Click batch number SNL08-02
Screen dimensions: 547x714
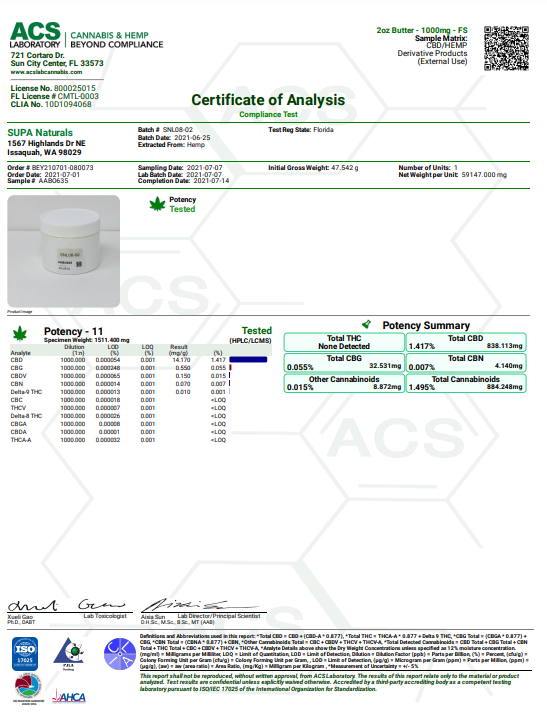(178, 130)
